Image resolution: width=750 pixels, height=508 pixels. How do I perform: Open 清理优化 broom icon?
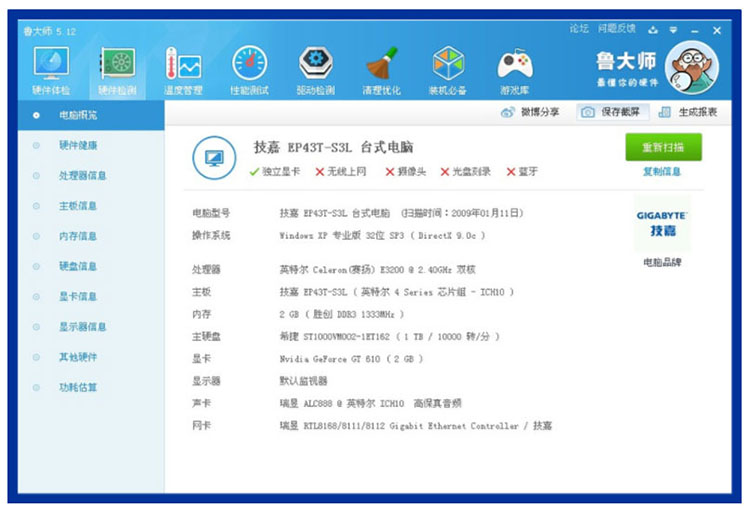tap(381, 65)
